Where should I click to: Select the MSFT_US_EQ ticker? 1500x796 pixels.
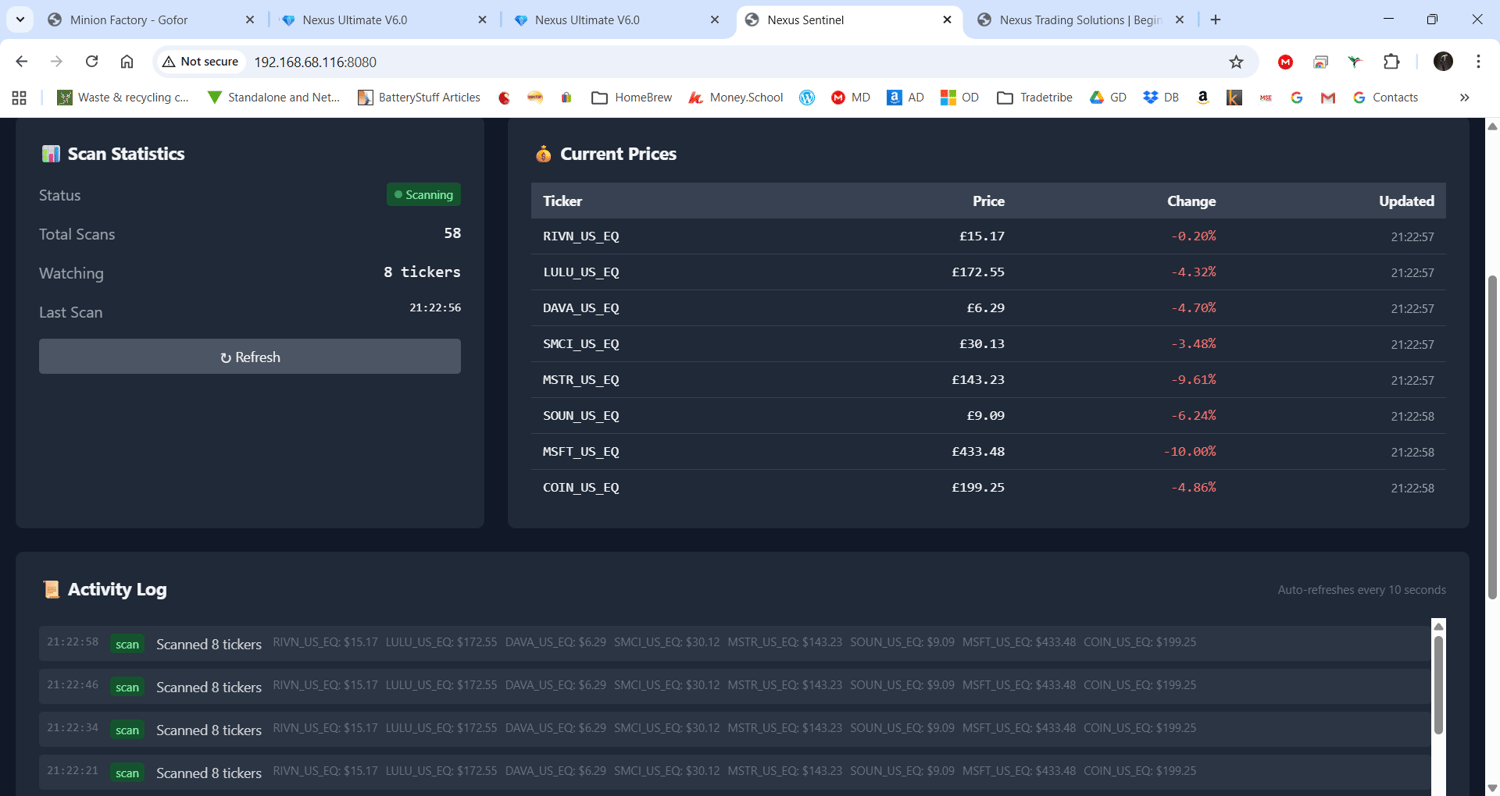[x=581, y=452]
